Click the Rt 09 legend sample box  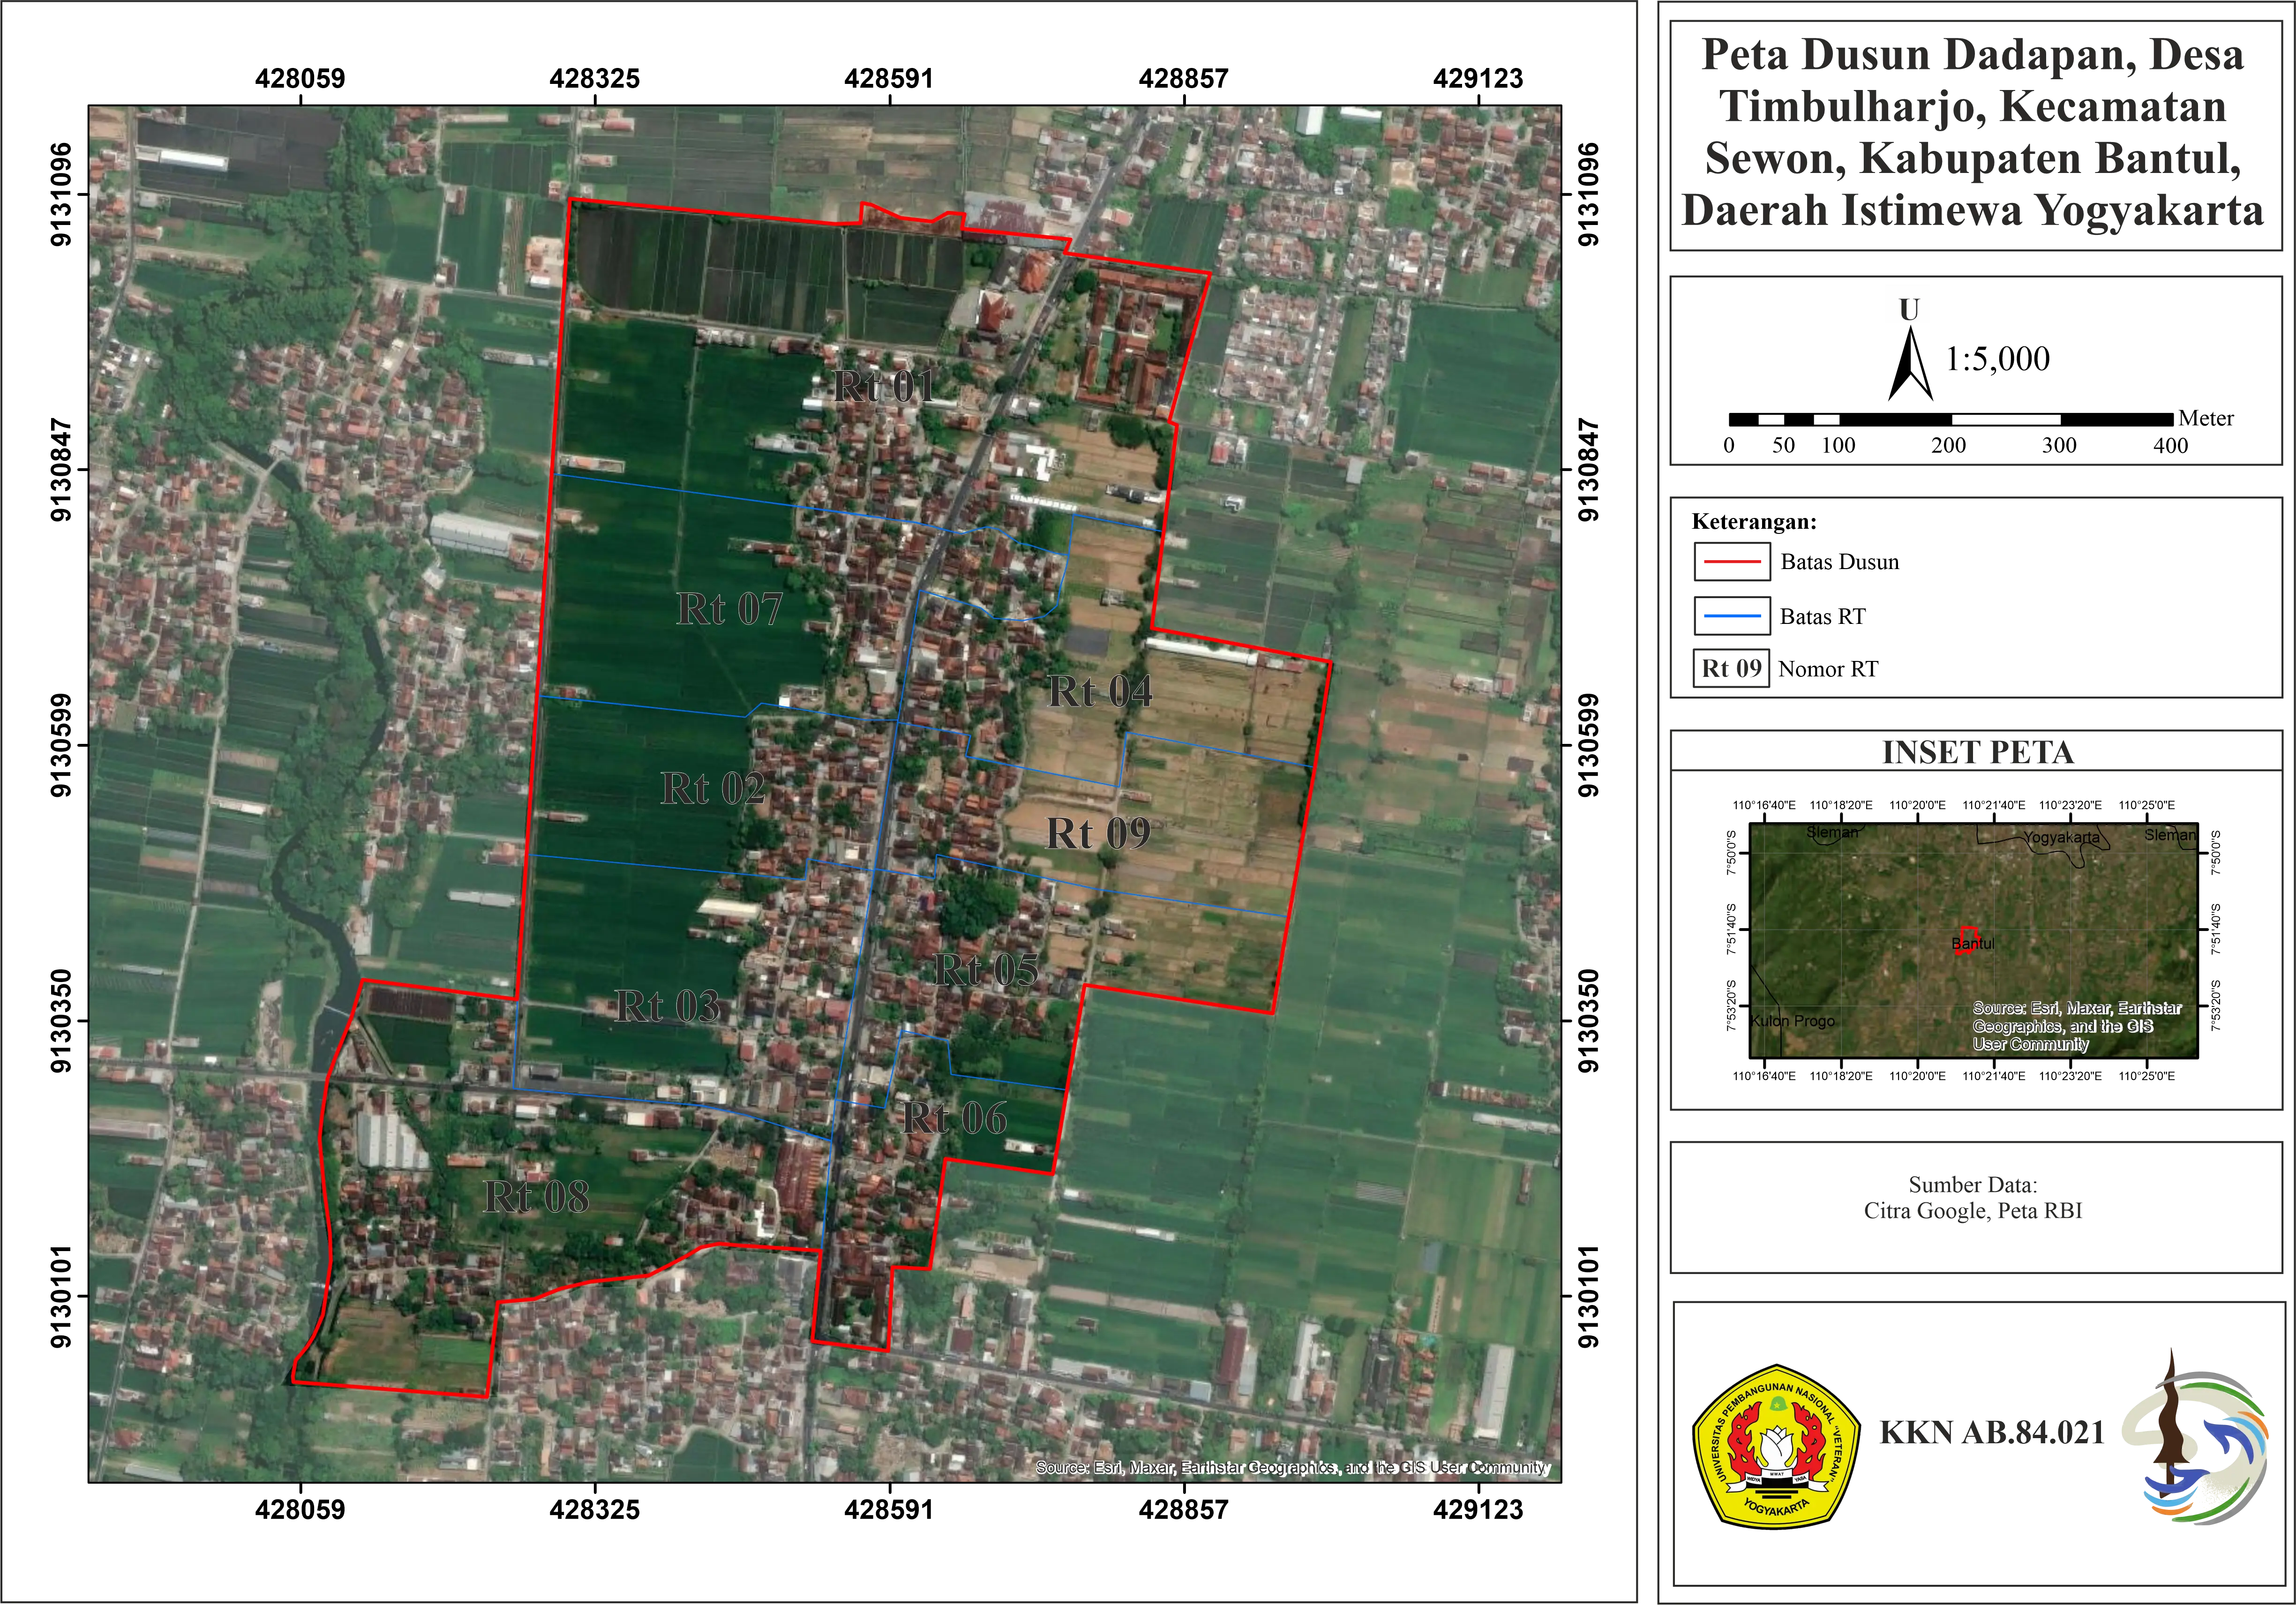[1731, 668]
